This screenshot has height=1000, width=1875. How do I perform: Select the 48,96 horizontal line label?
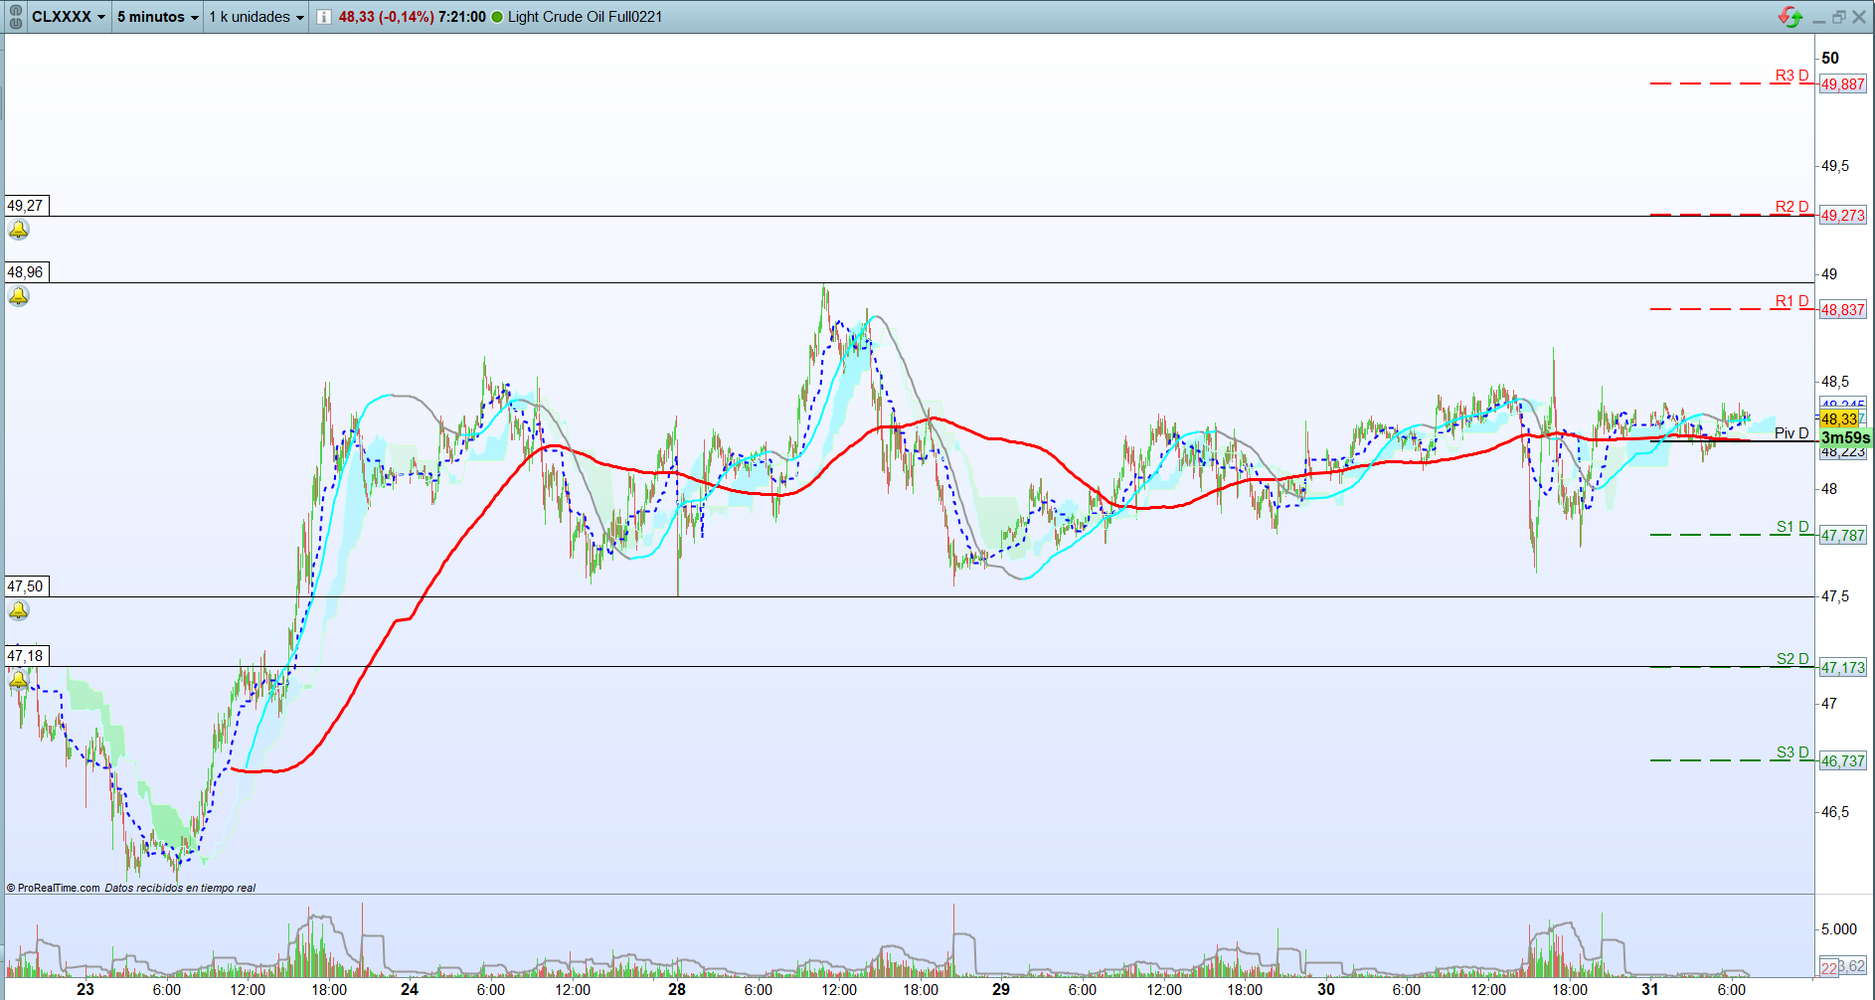coord(26,272)
